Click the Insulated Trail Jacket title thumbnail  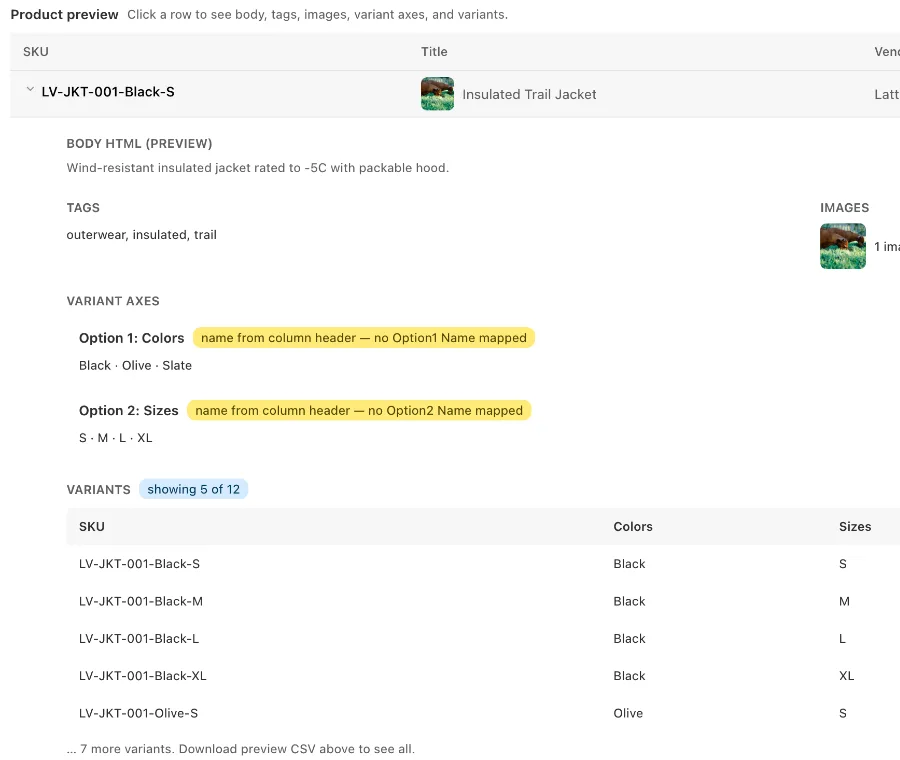(437, 94)
